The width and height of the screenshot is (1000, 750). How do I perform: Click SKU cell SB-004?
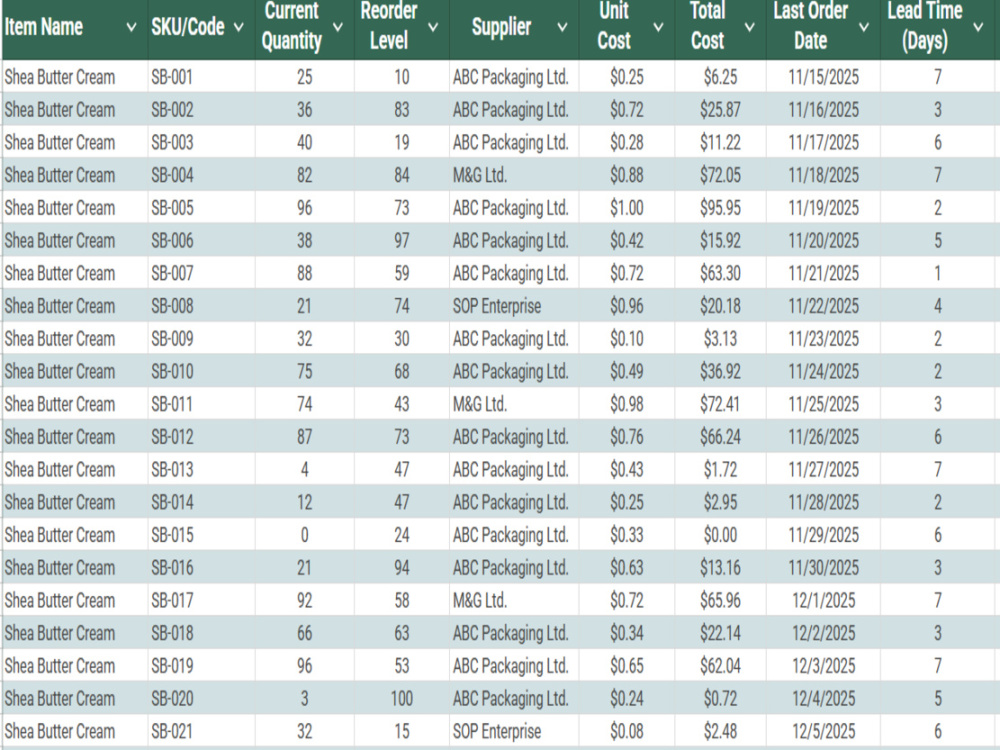[202, 175]
